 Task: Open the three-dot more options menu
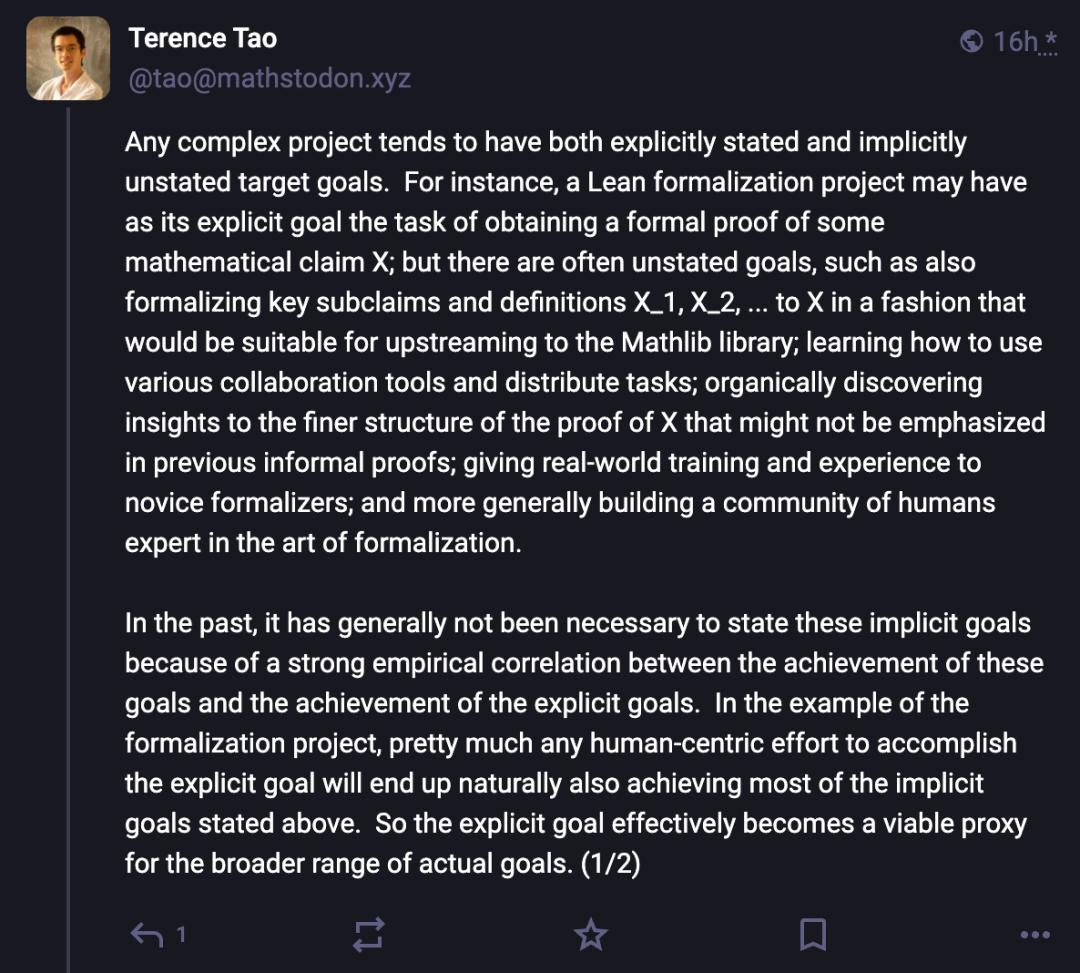click(1034, 935)
